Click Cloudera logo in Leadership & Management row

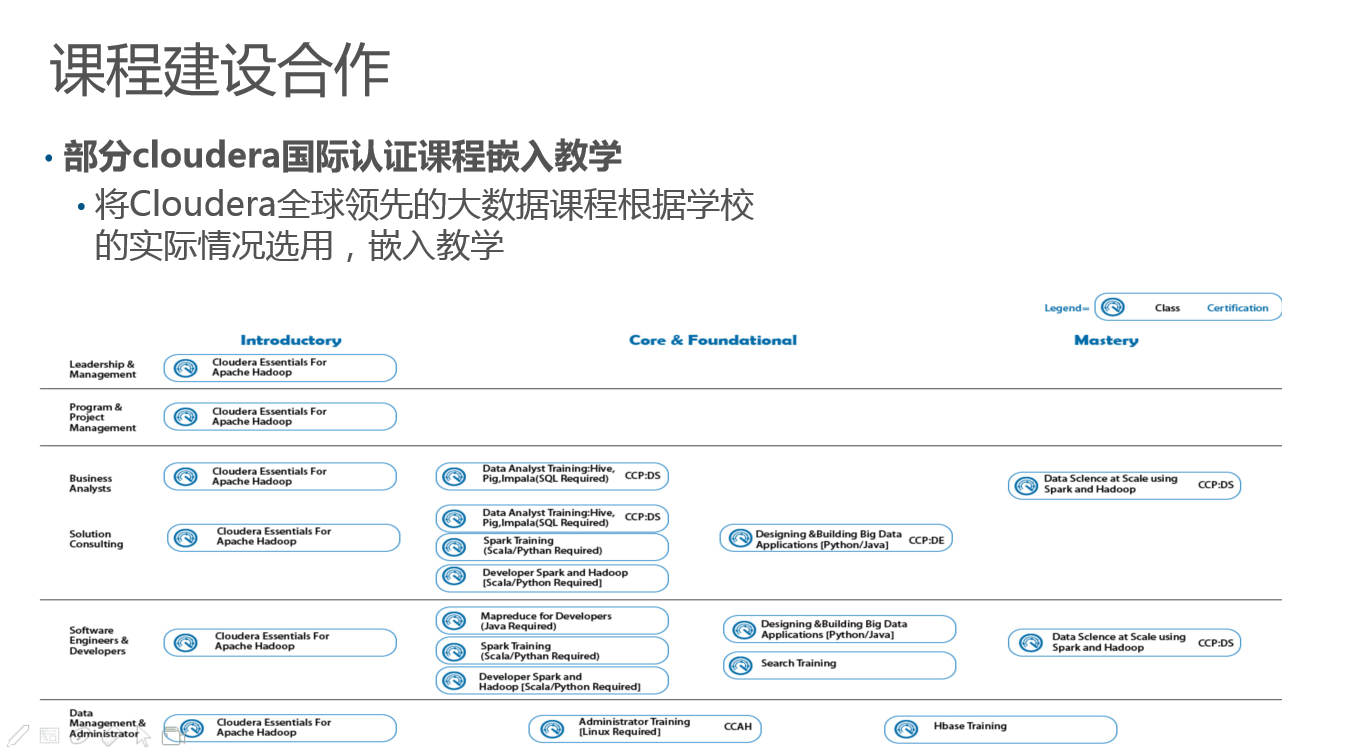tap(185, 368)
